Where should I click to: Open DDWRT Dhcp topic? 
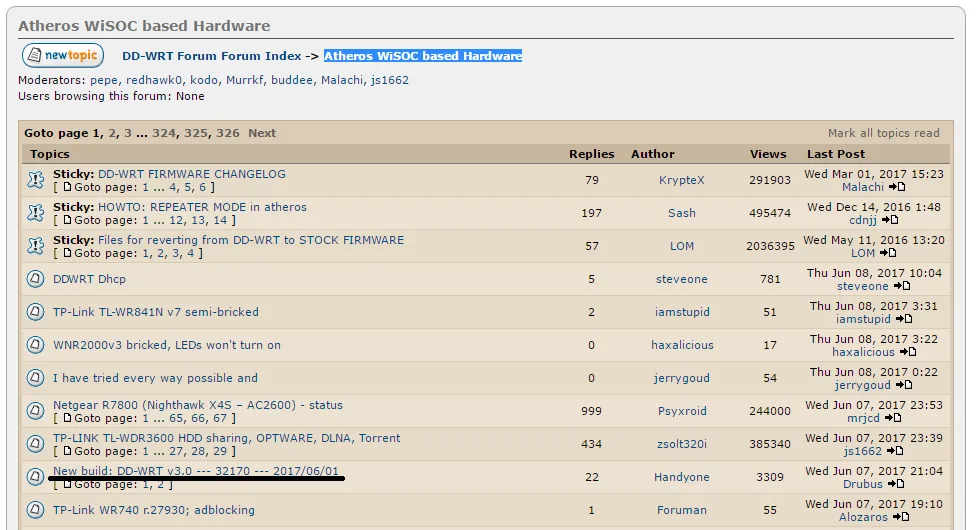[x=89, y=279]
